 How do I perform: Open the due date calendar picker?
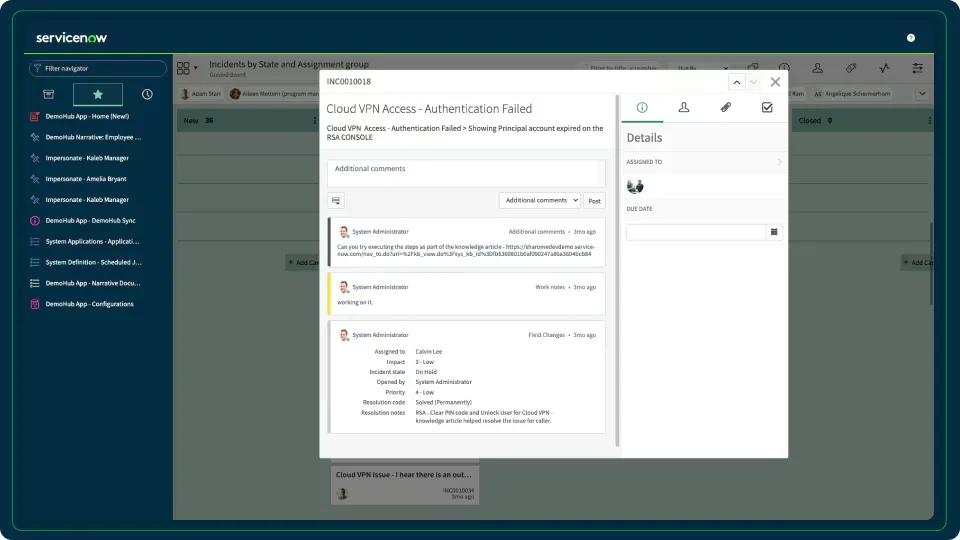(774, 232)
